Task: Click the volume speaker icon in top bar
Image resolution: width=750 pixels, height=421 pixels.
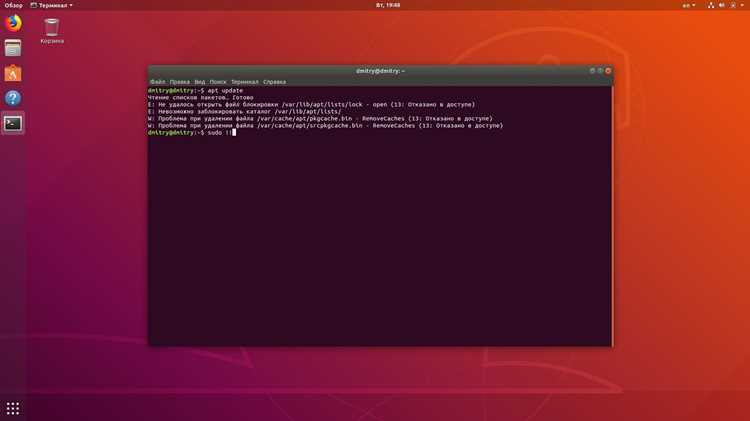Action: [721, 5]
